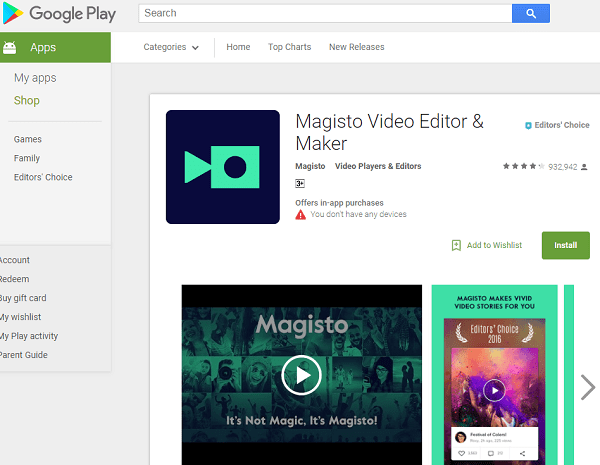Select Shop in the sidebar

(27, 100)
